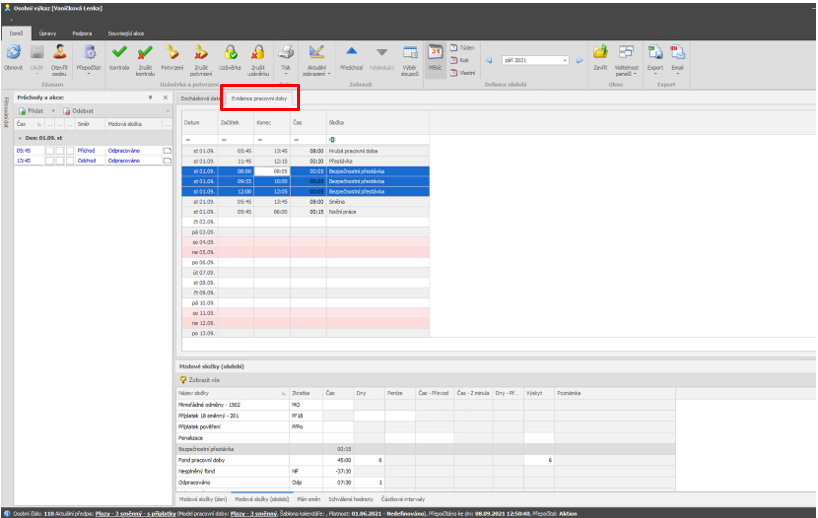This screenshot has width=818, height=518.
Task: Click the Potvrzení stamp icon
Action: 172,52
